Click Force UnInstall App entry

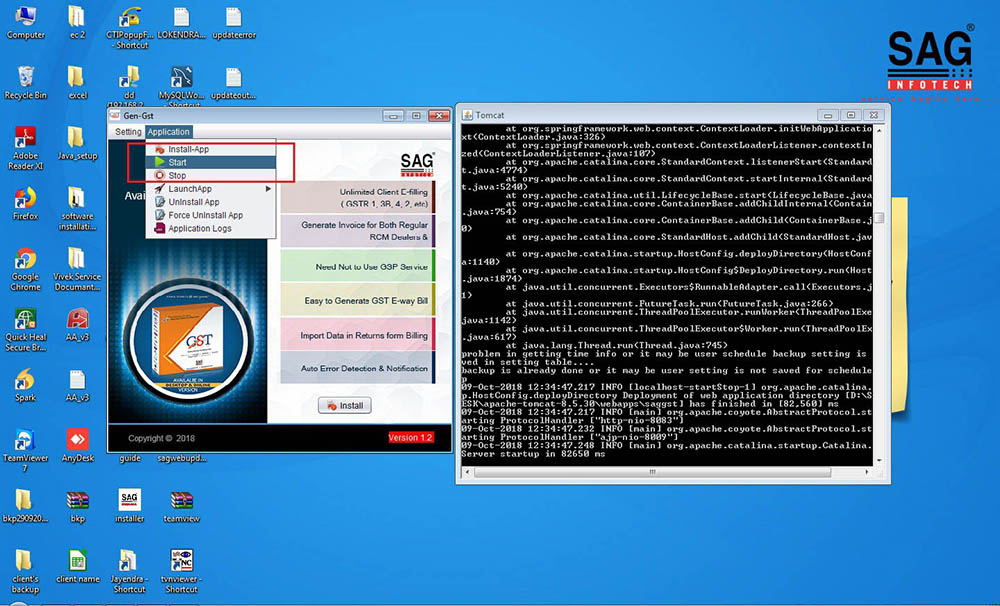tap(205, 215)
